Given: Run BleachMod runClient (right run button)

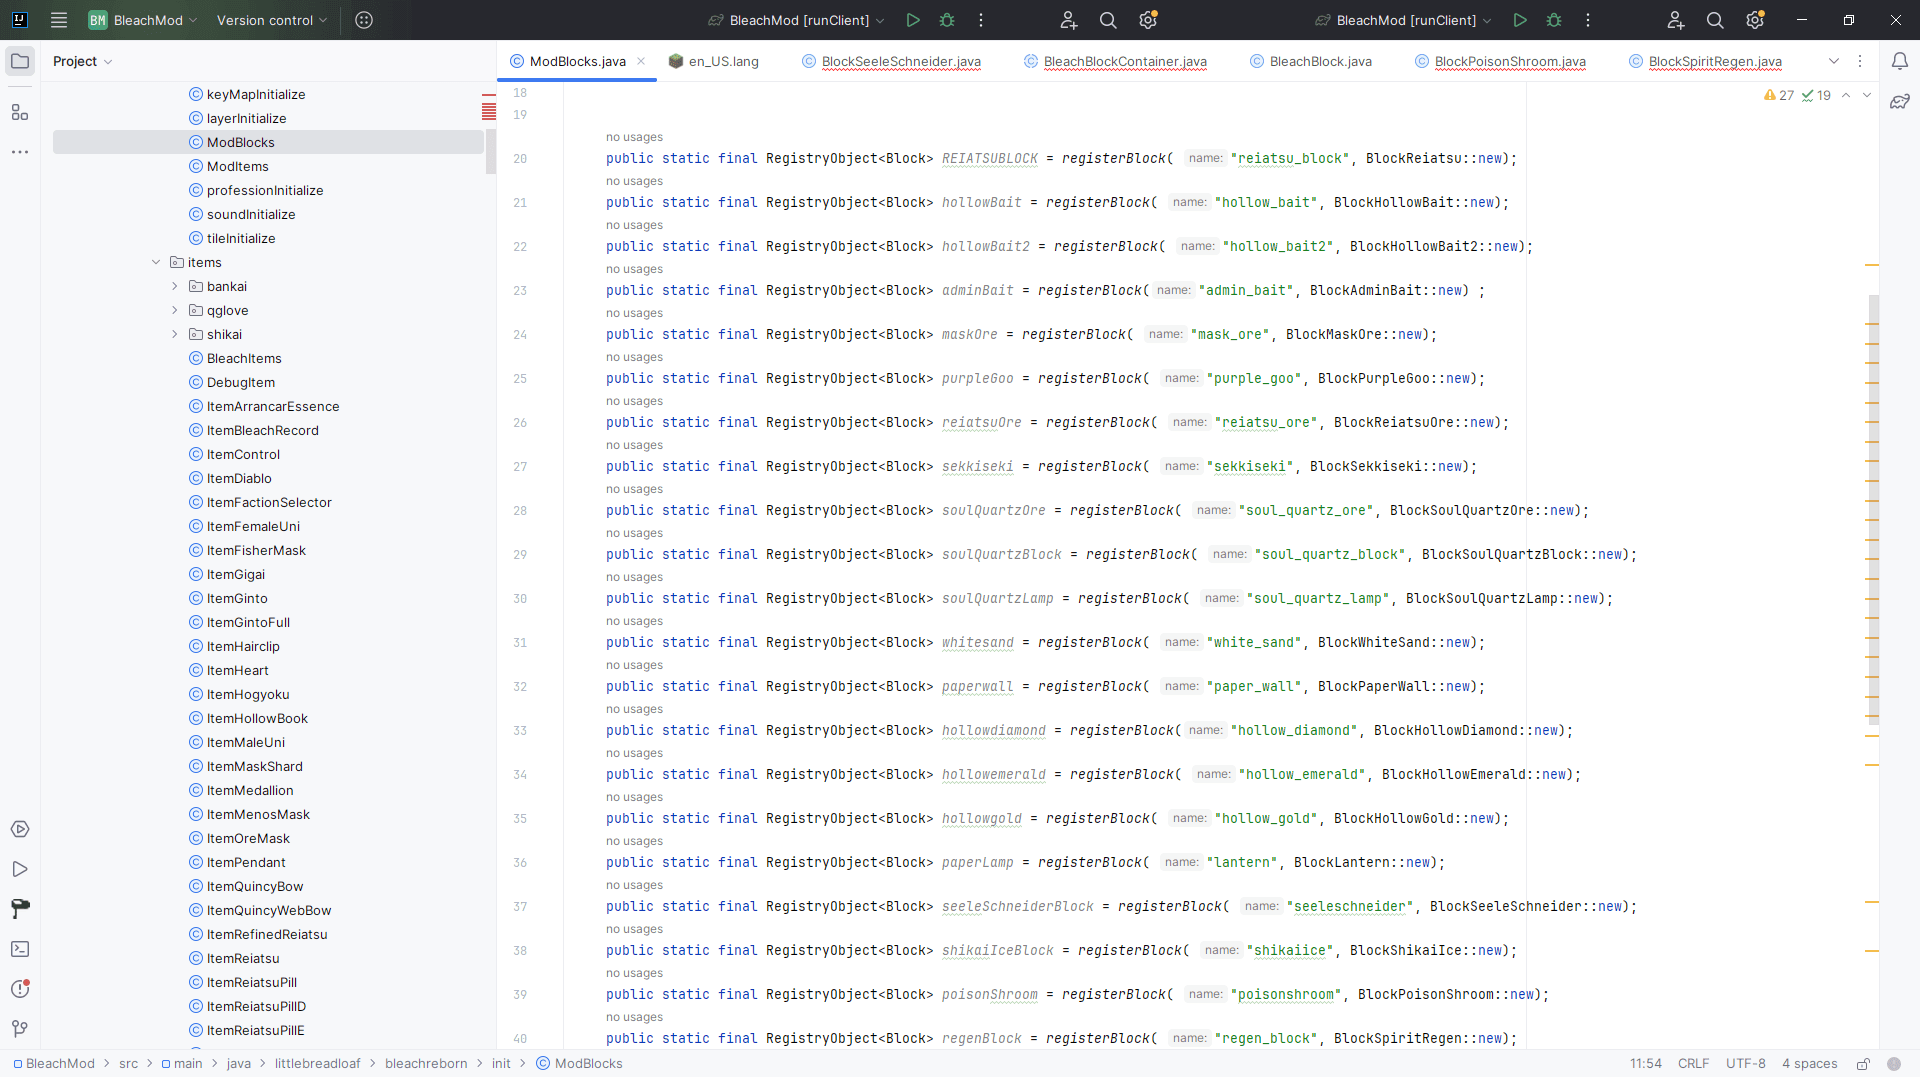Looking at the screenshot, I should pyautogui.click(x=1520, y=20).
